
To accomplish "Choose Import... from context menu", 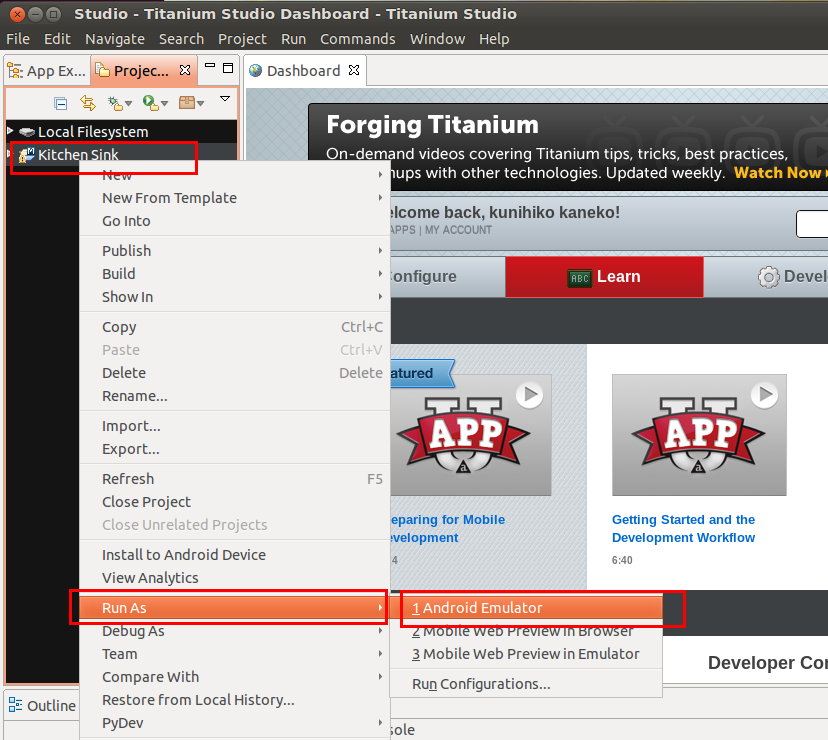I will (234, 426).
